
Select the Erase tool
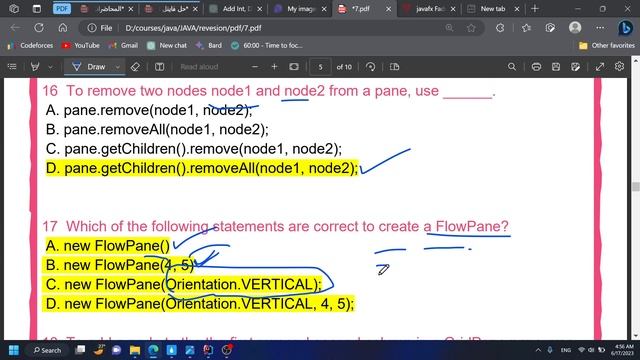pos(135,67)
